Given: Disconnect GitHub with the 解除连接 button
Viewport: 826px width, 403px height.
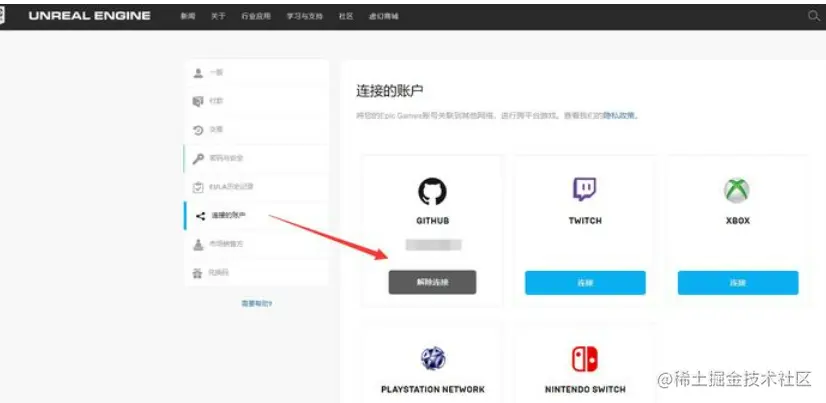Looking at the screenshot, I should pos(432,282).
